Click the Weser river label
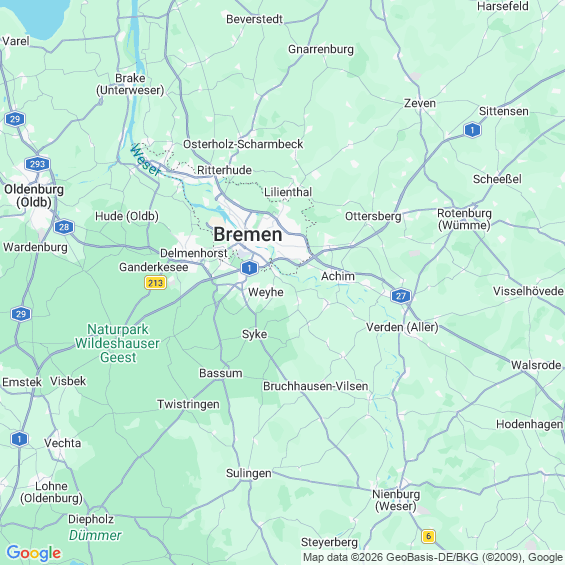This screenshot has width=565, height=565. tap(145, 160)
